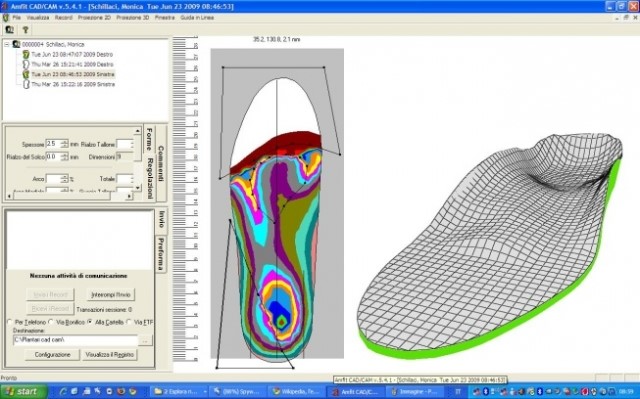Image resolution: width=640 pixels, height=399 pixels.
Task: Click the IT language indicator in taskbar
Action: click(x=458, y=392)
